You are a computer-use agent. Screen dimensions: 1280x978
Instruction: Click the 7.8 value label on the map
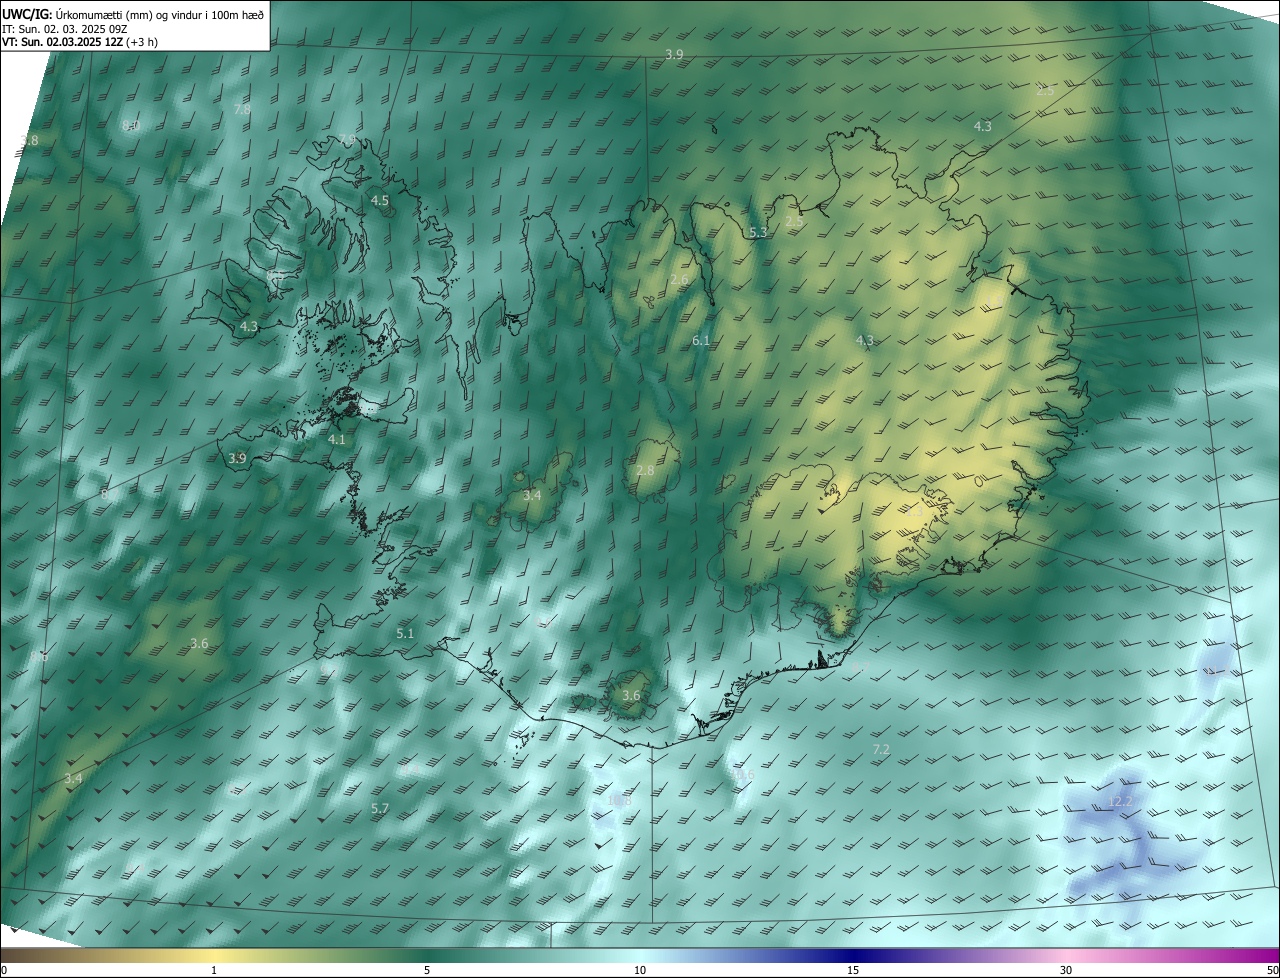point(242,109)
